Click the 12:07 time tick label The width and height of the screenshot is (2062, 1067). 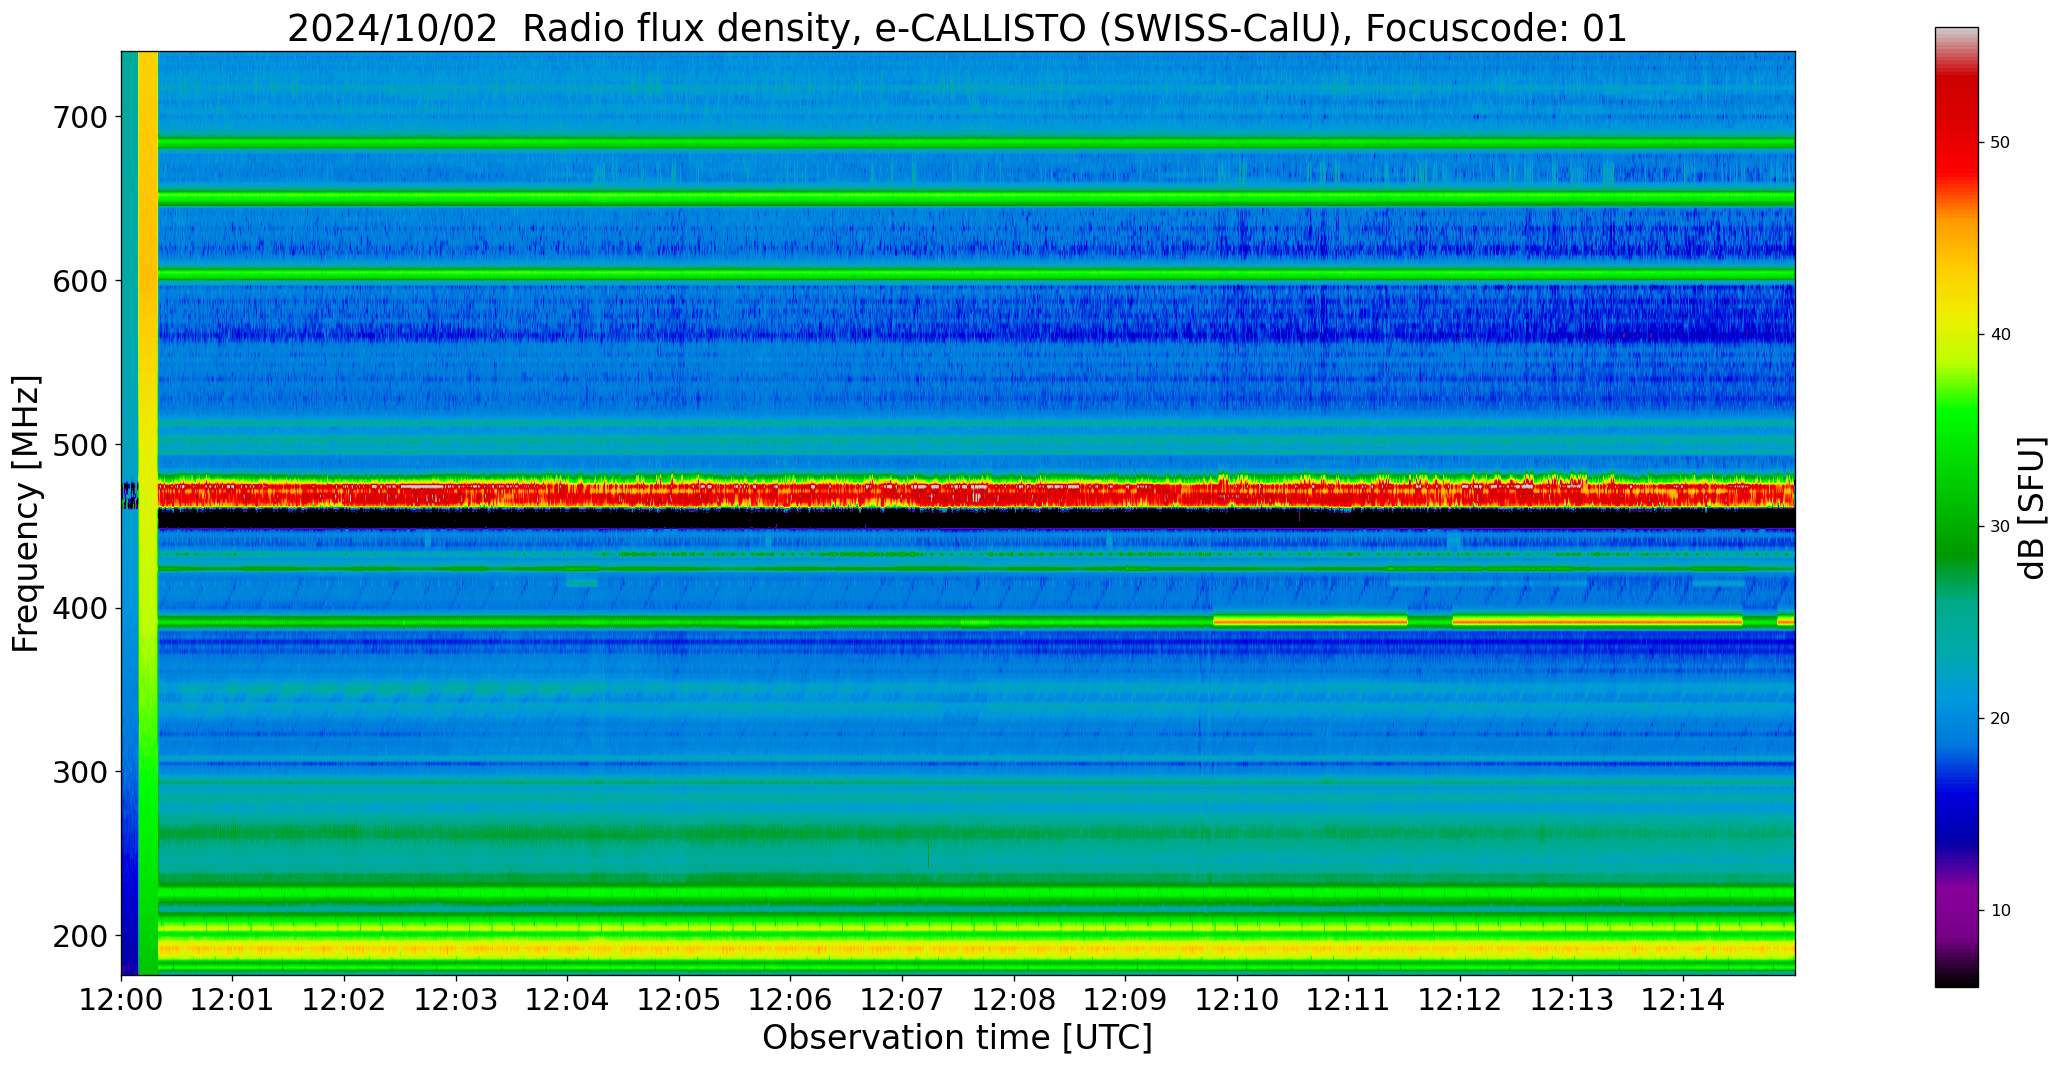coord(903,1000)
